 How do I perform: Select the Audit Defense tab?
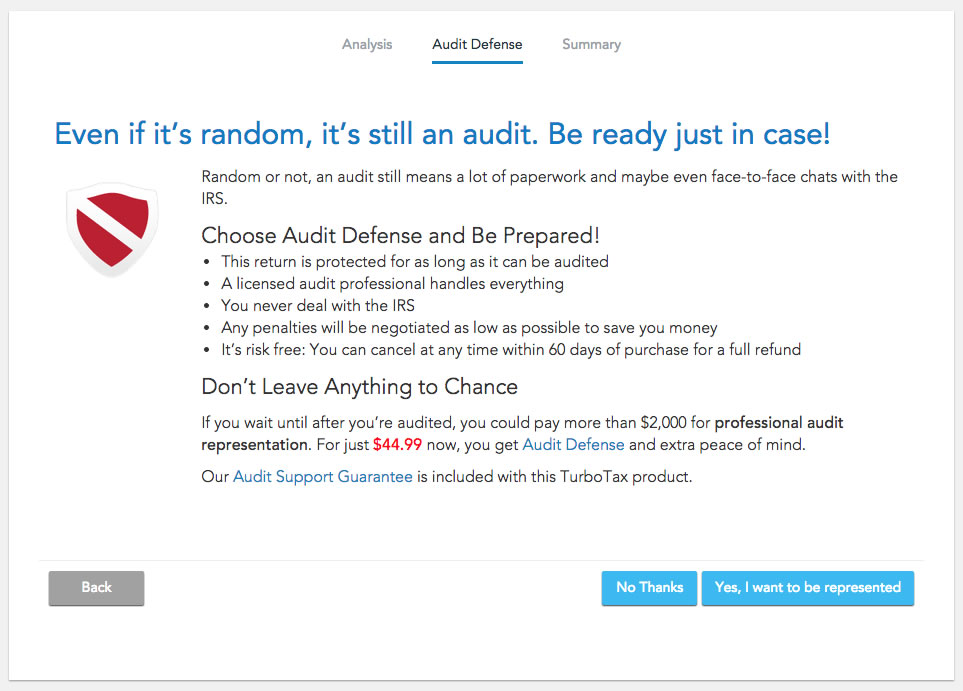click(x=477, y=44)
